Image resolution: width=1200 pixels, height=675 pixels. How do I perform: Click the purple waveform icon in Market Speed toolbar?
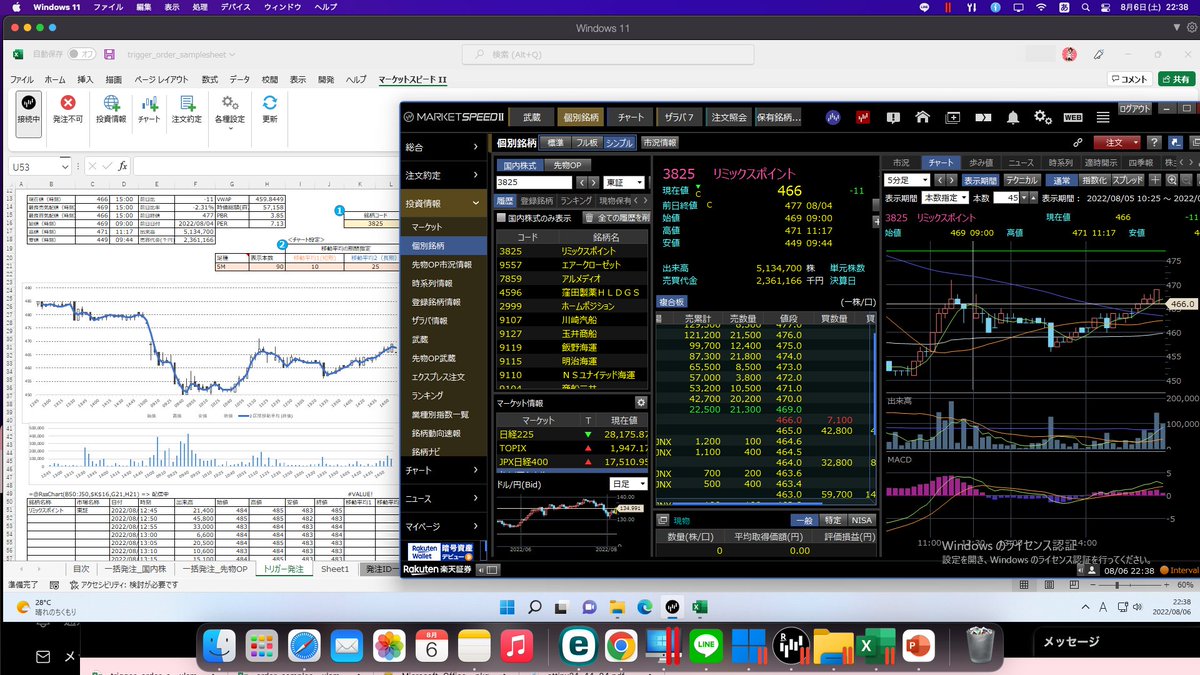(x=833, y=117)
